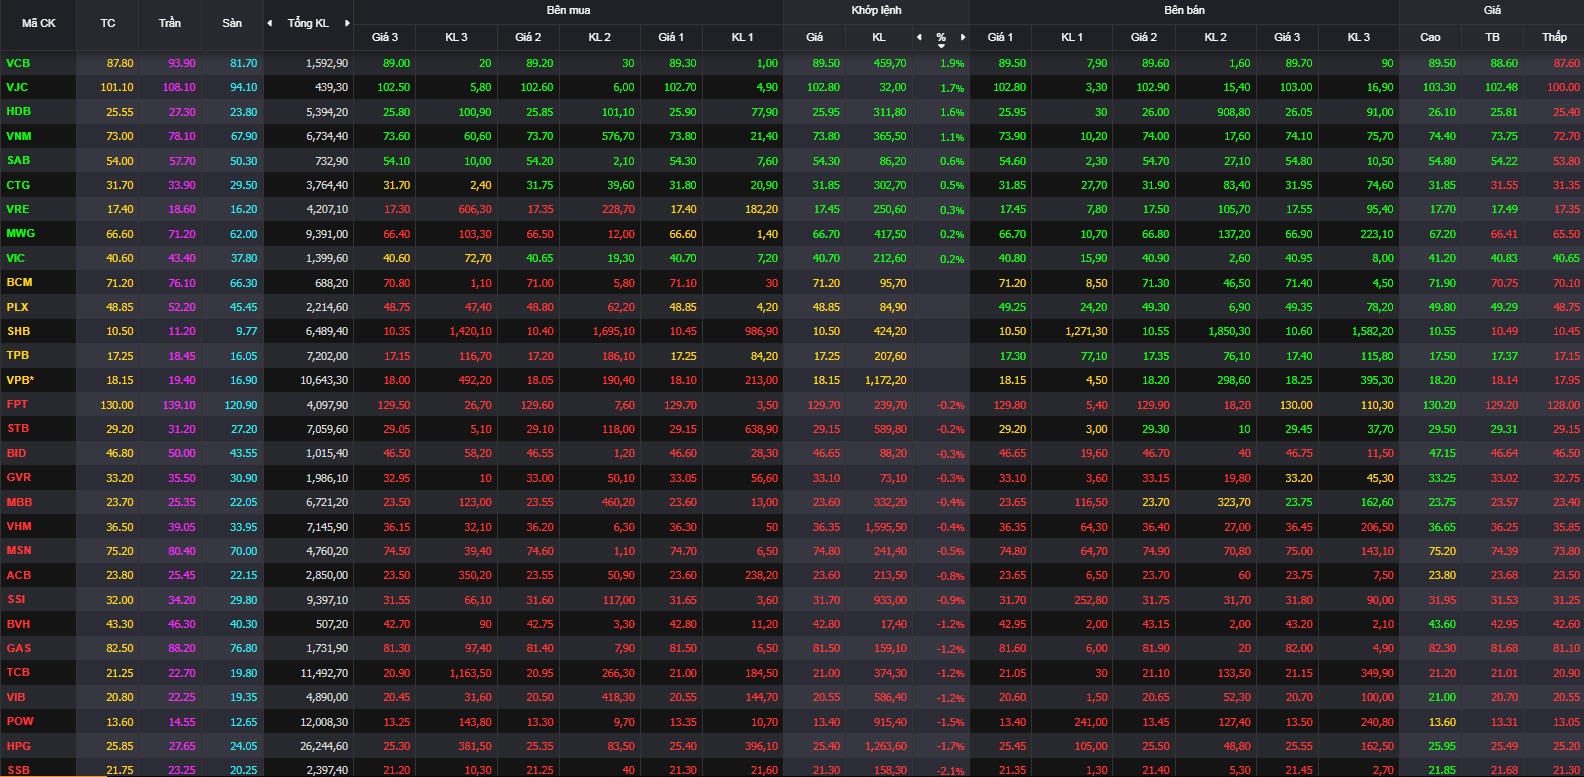Open stock symbol PLX
The width and height of the screenshot is (1584, 777).
click(x=17, y=307)
